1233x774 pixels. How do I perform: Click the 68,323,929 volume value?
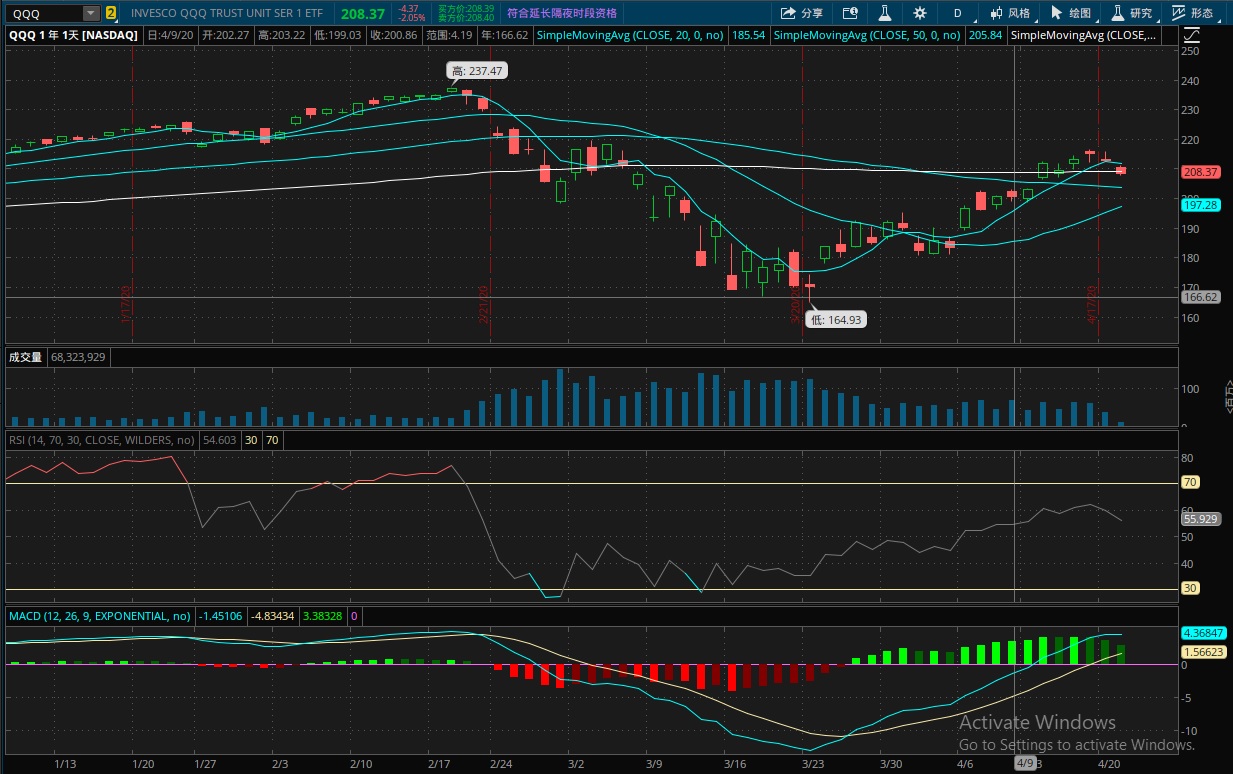pyautogui.click(x=79, y=356)
